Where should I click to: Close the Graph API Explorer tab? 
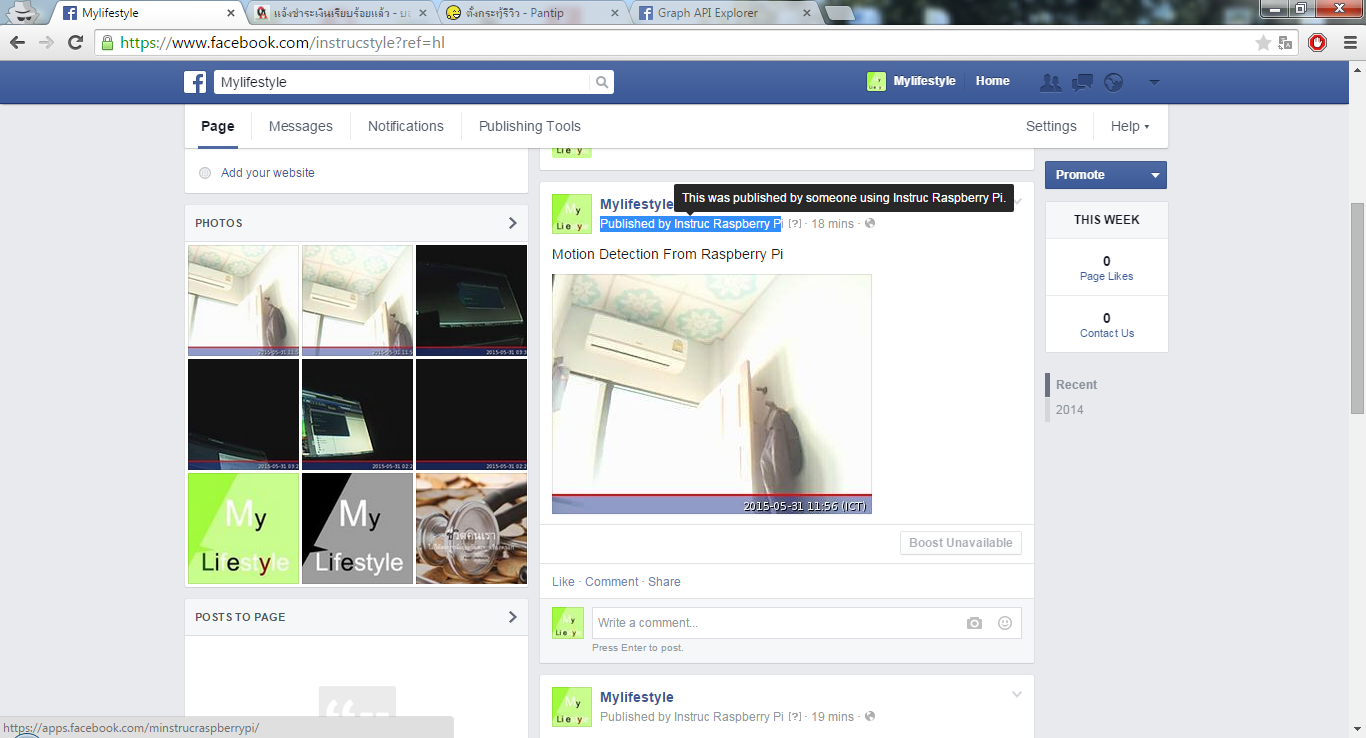809,13
